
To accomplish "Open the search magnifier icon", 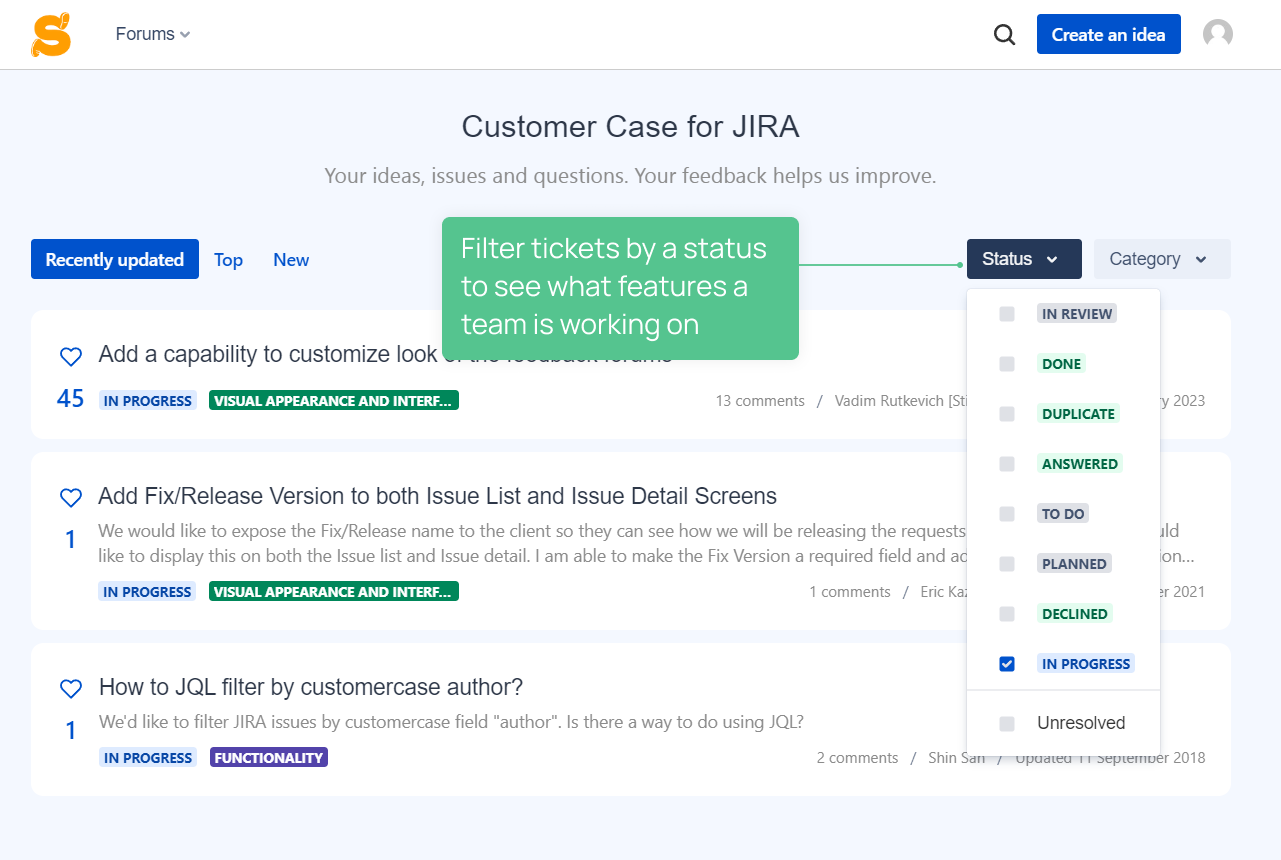I will (x=1004, y=35).
